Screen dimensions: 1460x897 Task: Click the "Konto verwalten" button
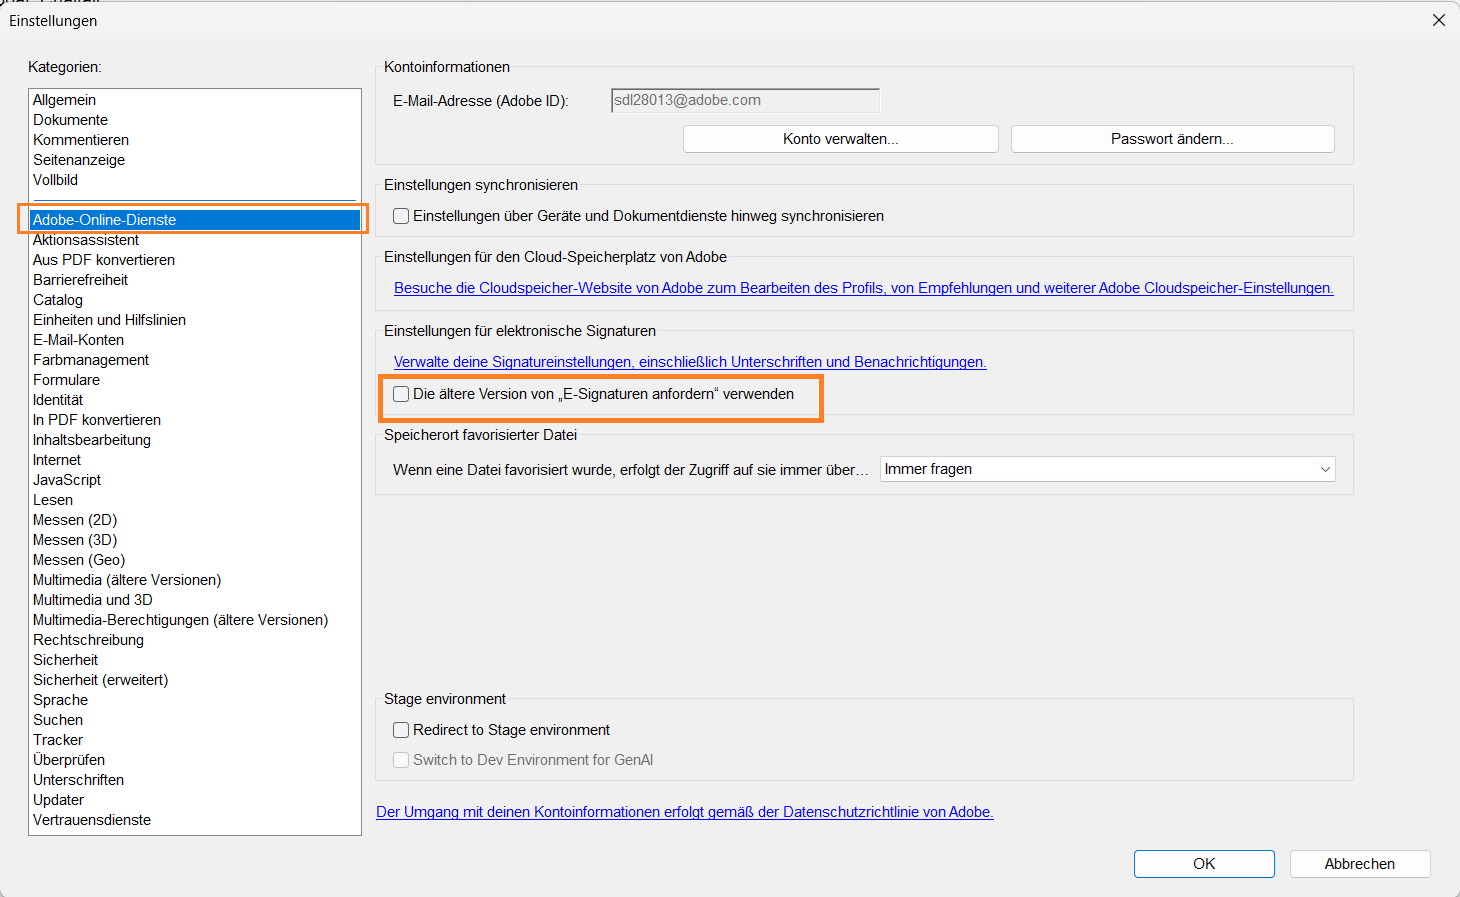840,138
